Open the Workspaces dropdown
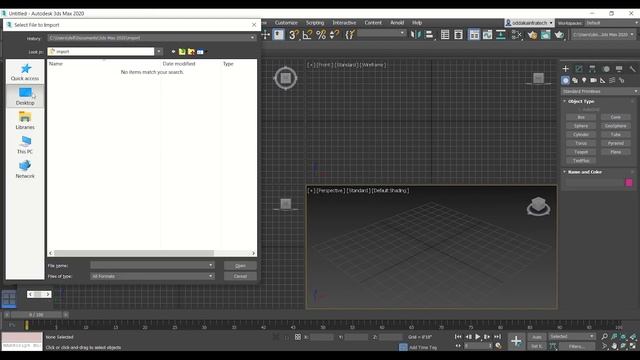 pyautogui.click(x=612, y=23)
